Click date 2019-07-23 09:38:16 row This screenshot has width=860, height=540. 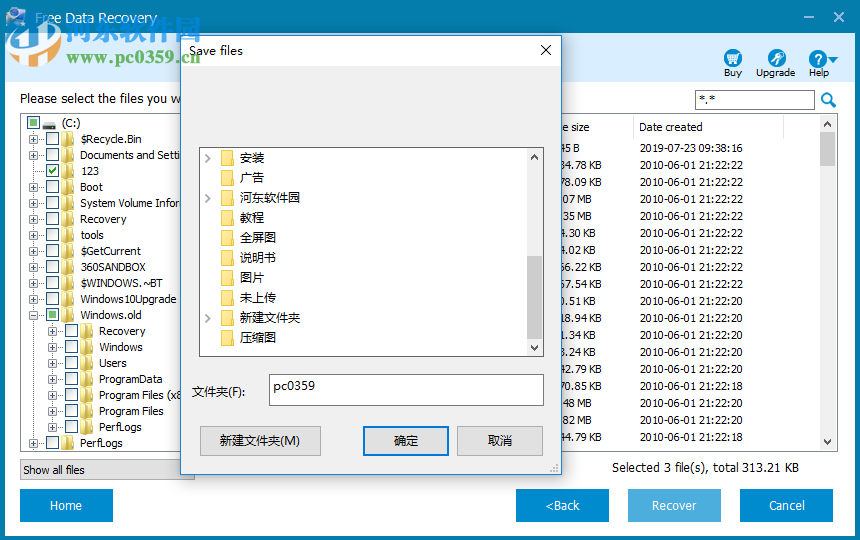click(x=691, y=148)
